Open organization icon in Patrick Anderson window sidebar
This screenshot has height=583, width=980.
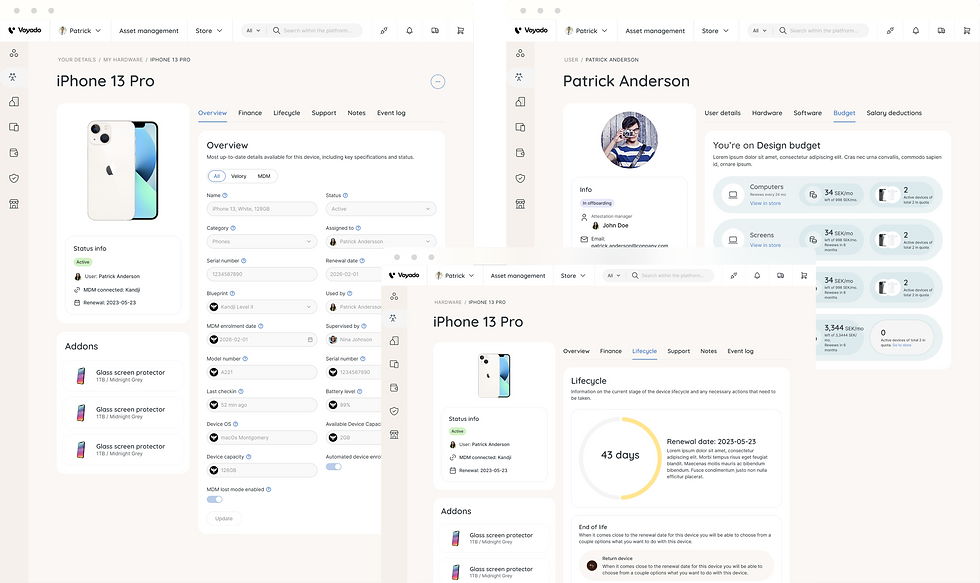point(520,53)
